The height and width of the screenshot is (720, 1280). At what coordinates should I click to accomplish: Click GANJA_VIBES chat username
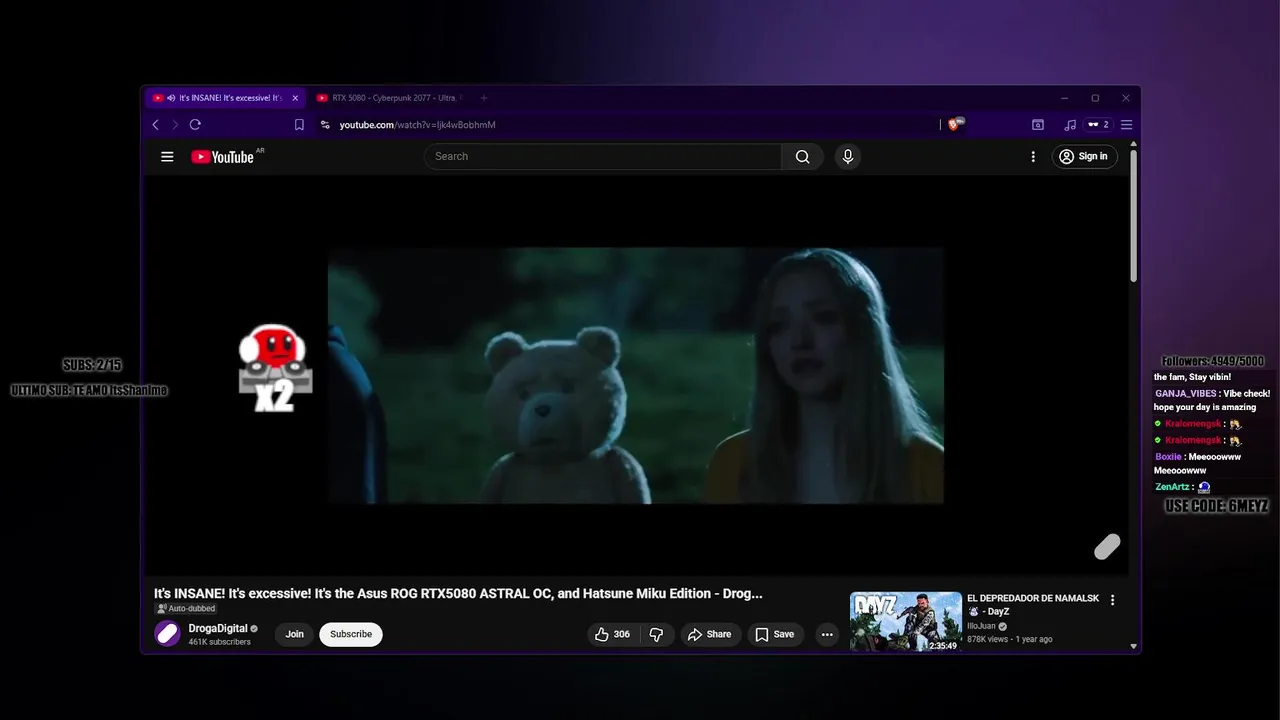pyautogui.click(x=1186, y=394)
